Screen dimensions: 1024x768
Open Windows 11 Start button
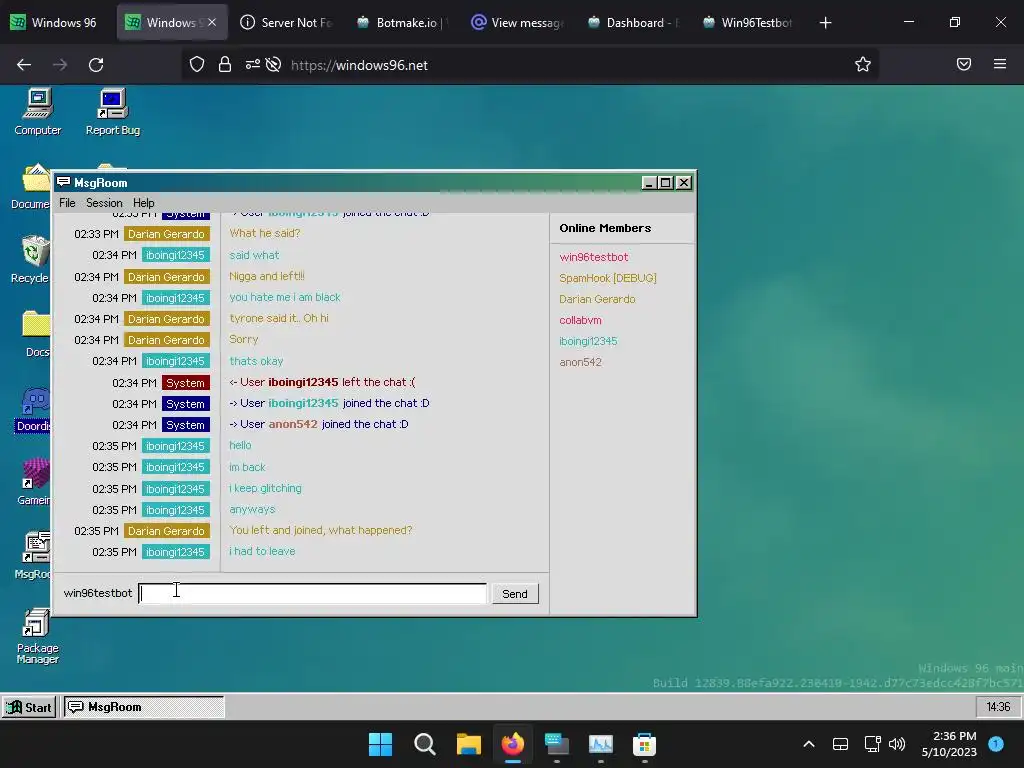pos(380,744)
